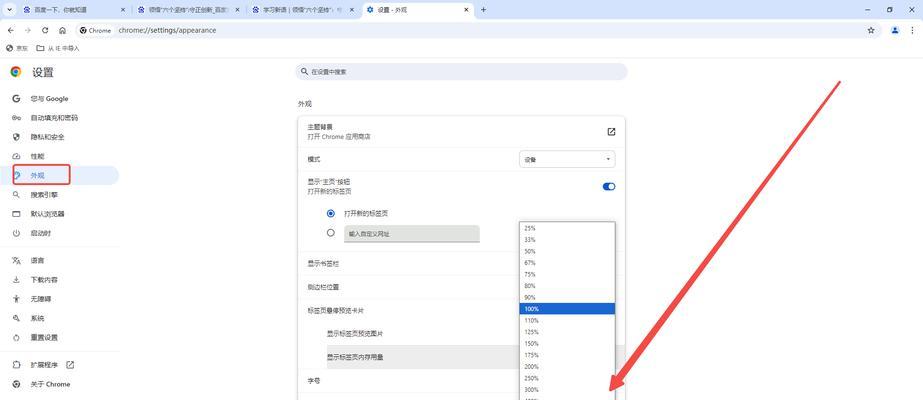Open Chrome's three-dot menu
Viewport: 923px width, 400px height.
914,30
